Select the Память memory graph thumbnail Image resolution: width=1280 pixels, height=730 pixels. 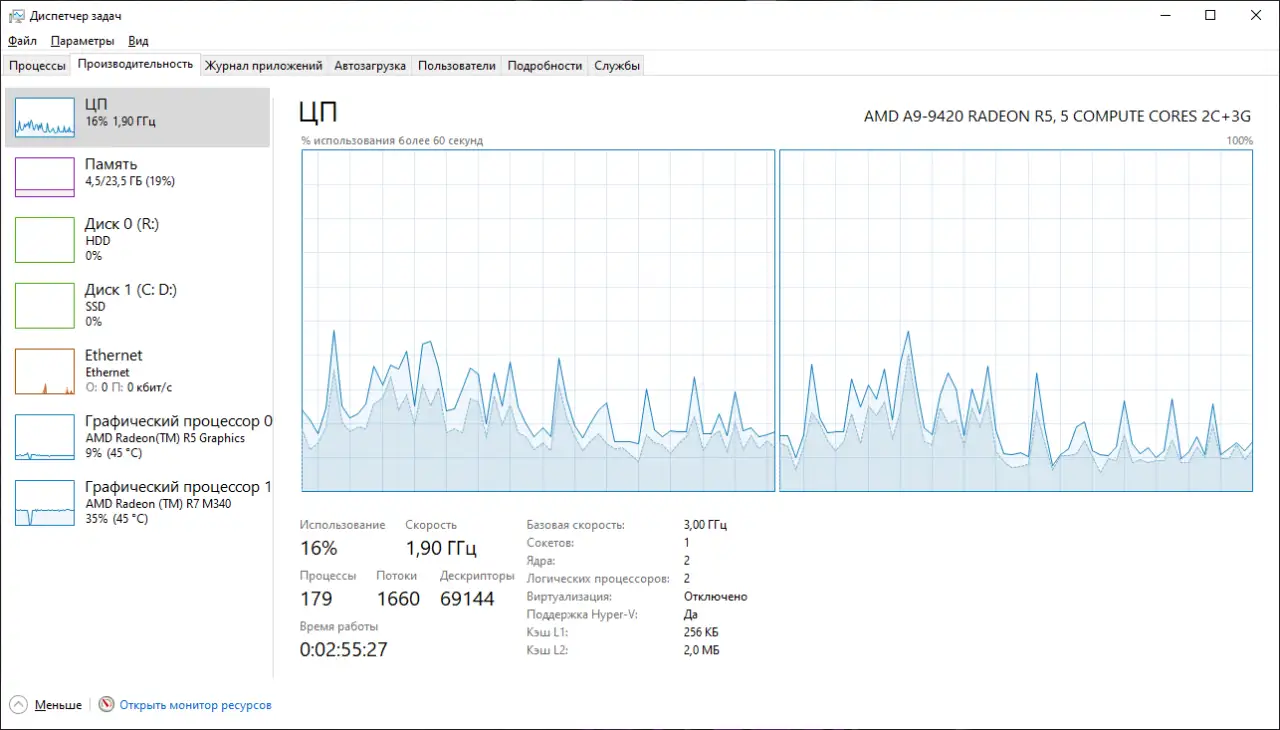coord(45,177)
